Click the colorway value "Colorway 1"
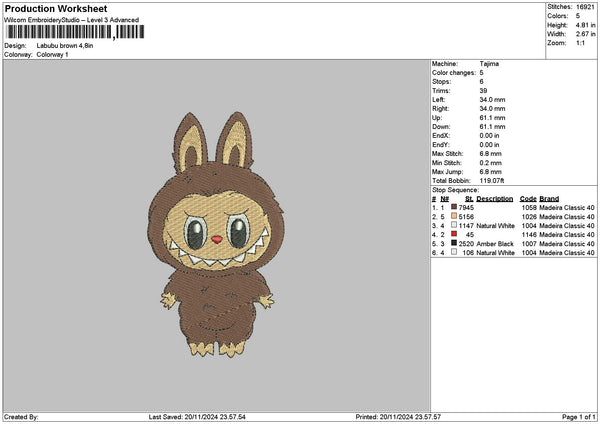 tap(52, 55)
